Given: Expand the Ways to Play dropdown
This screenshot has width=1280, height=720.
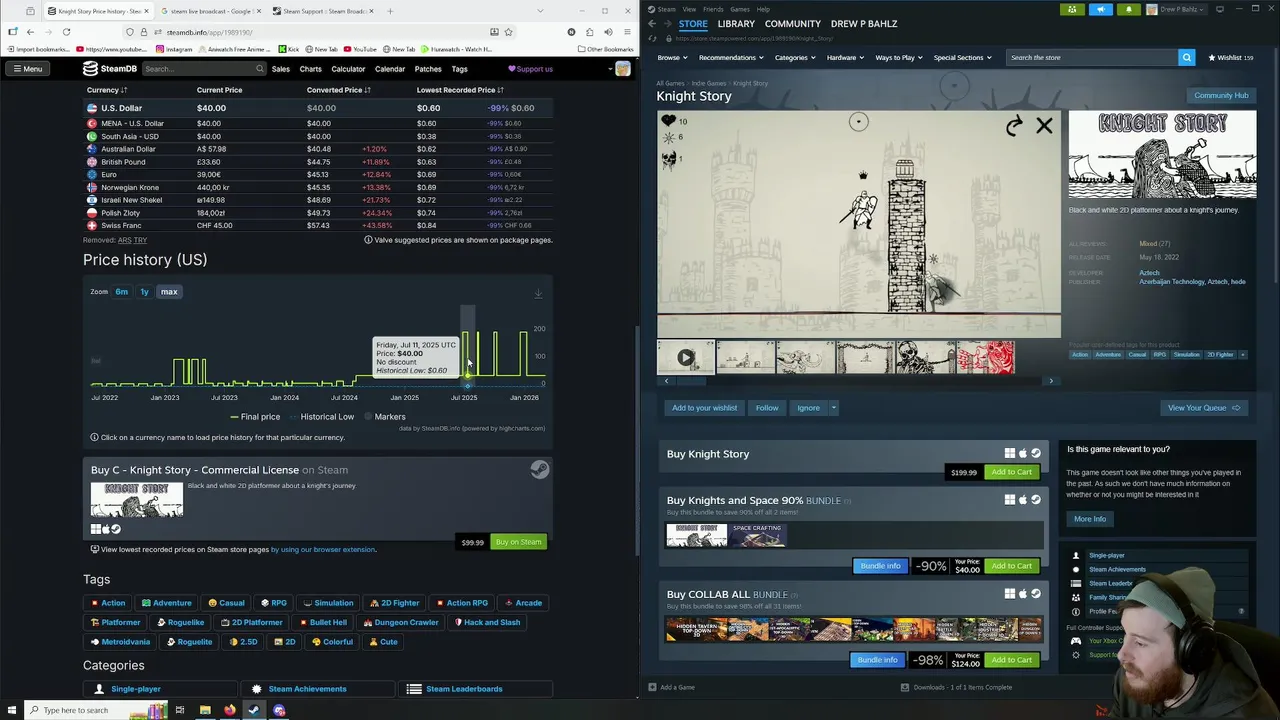Looking at the screenshot, I should coord(900,58).
